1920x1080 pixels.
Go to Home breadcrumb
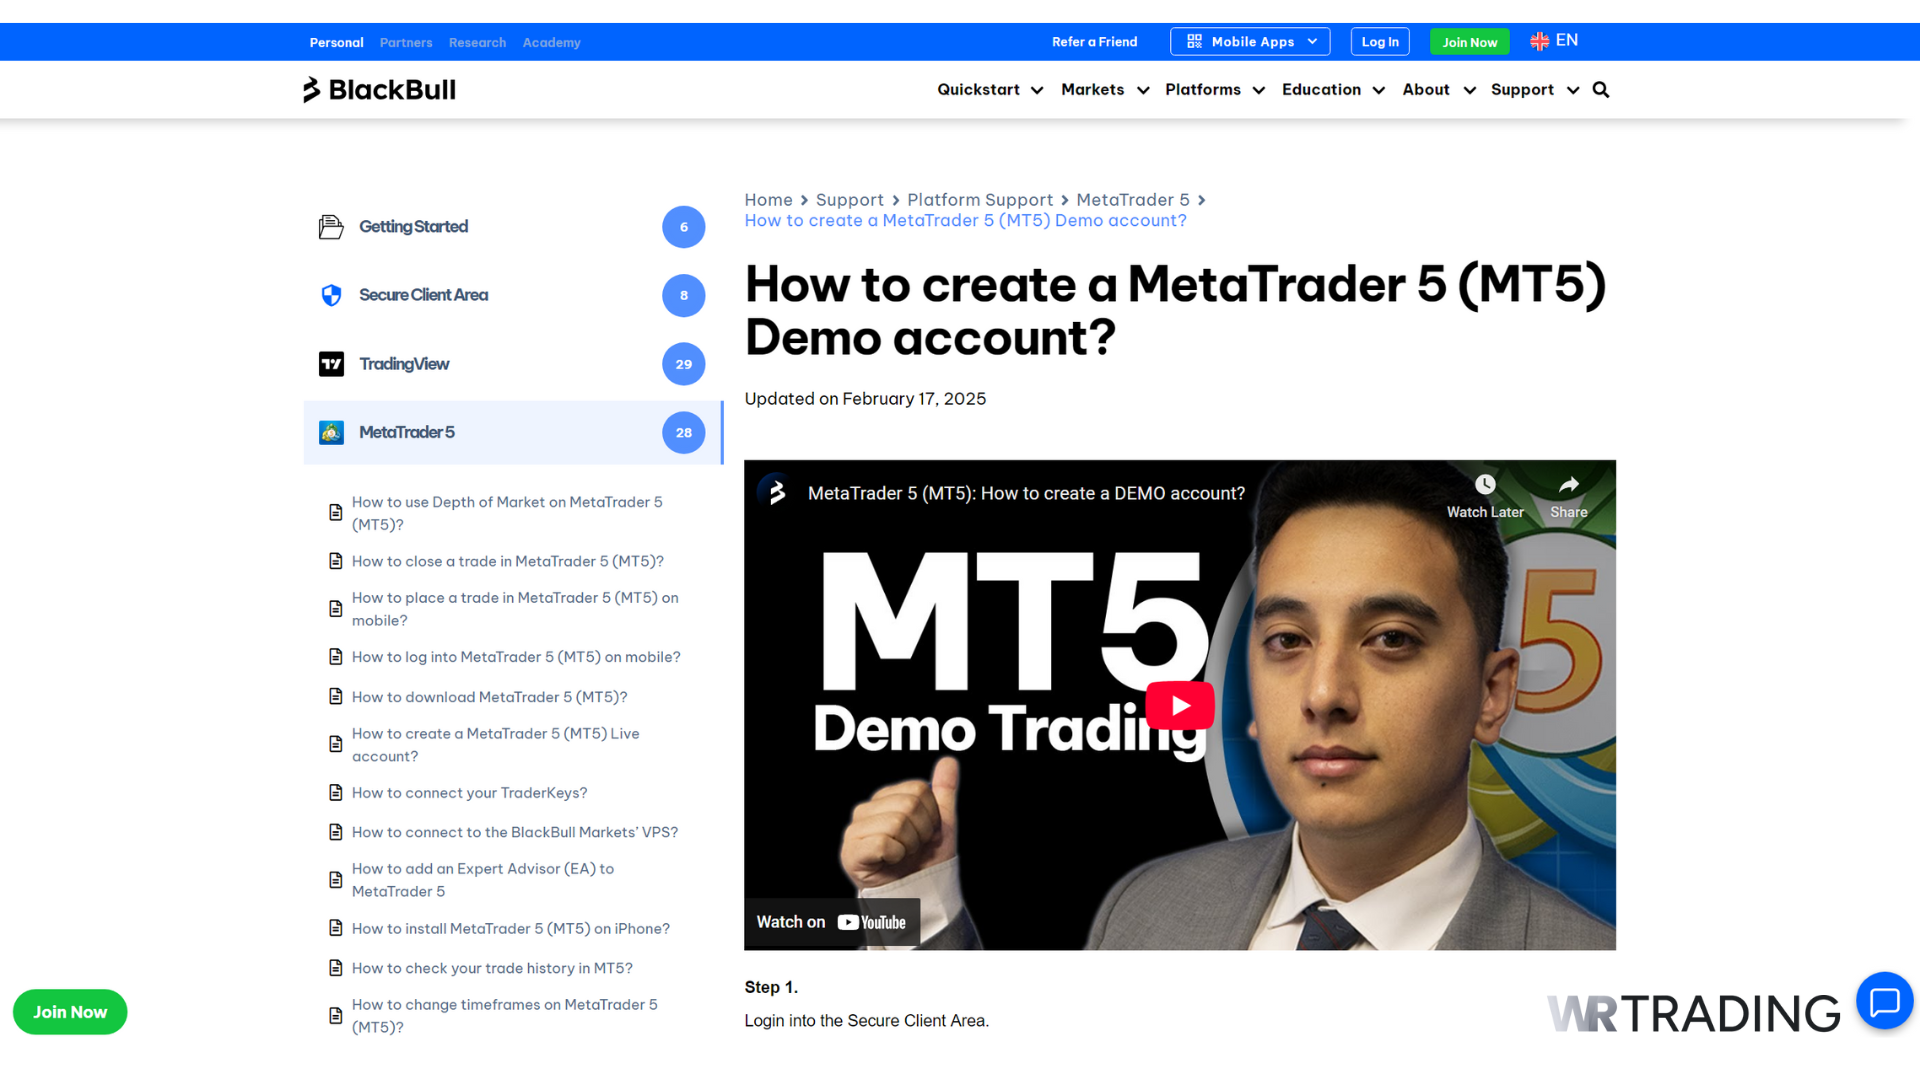coord(768,200)
